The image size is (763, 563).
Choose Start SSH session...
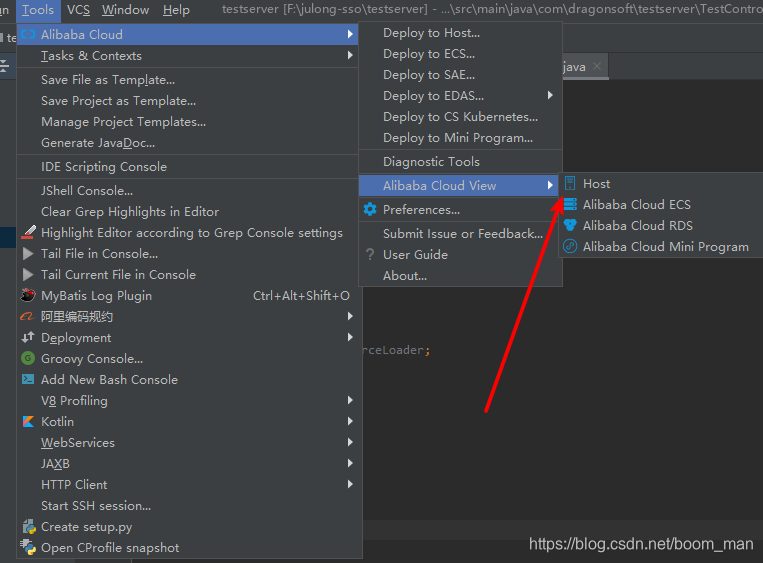click(188, 506)
